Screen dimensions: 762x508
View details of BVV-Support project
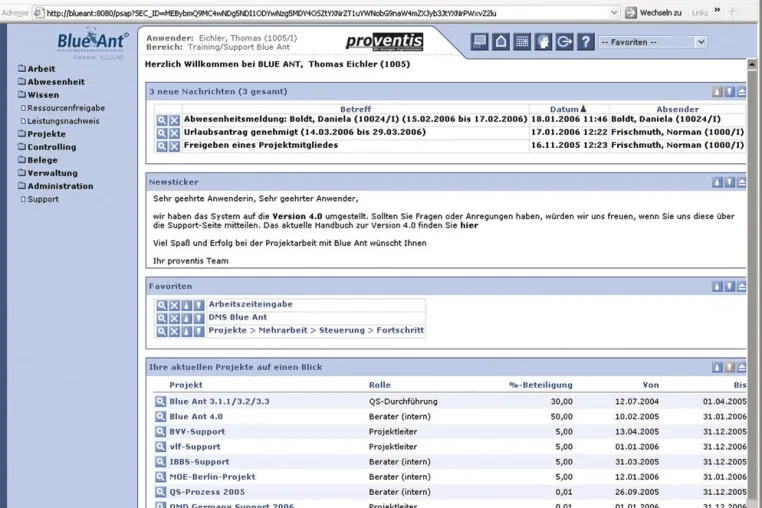point(160,432)
